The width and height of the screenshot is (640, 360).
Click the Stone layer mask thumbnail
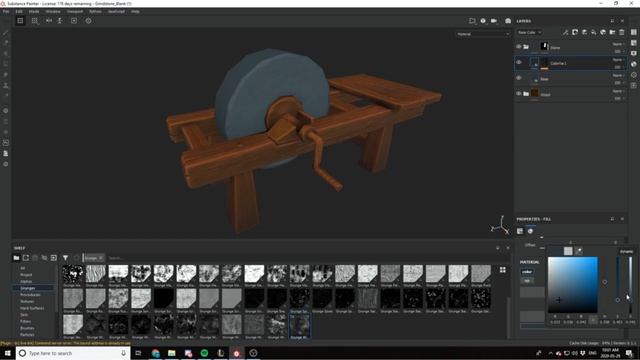point(544,47)
